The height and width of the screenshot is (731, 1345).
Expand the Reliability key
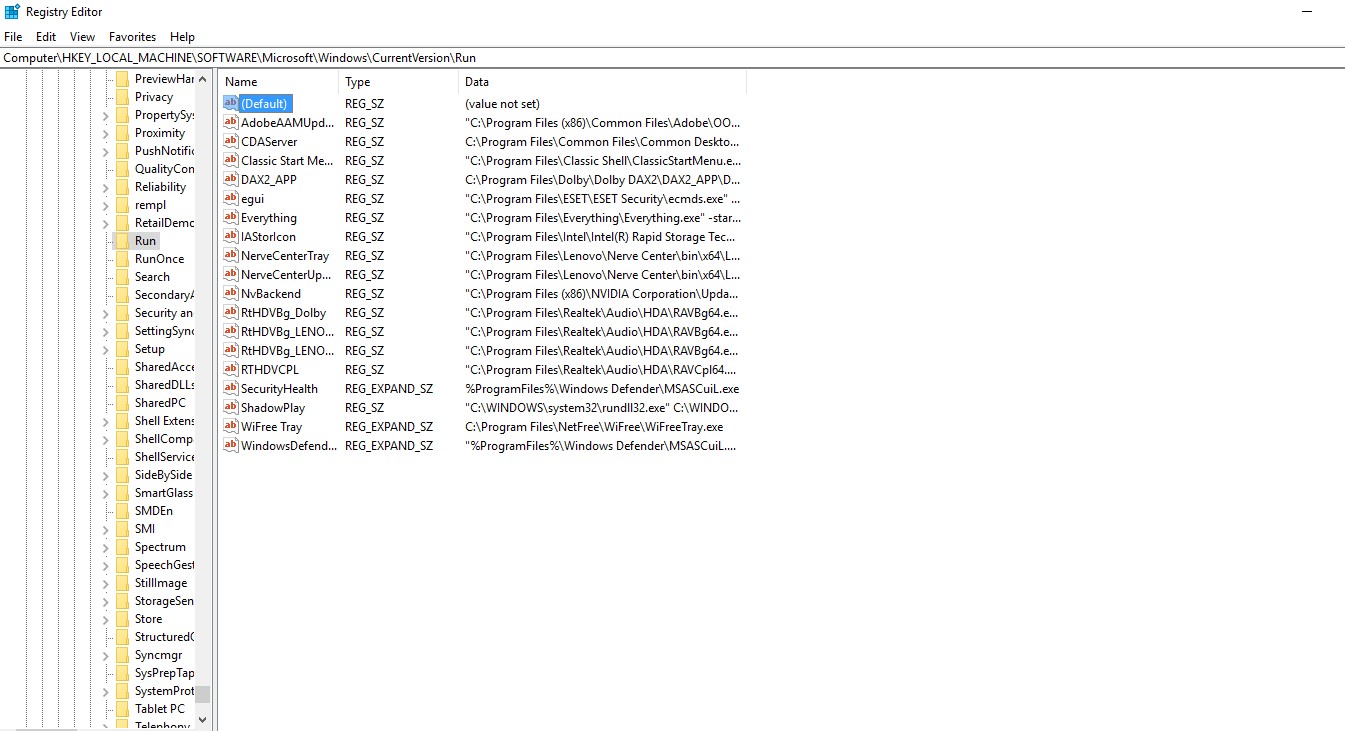[106, 187]
